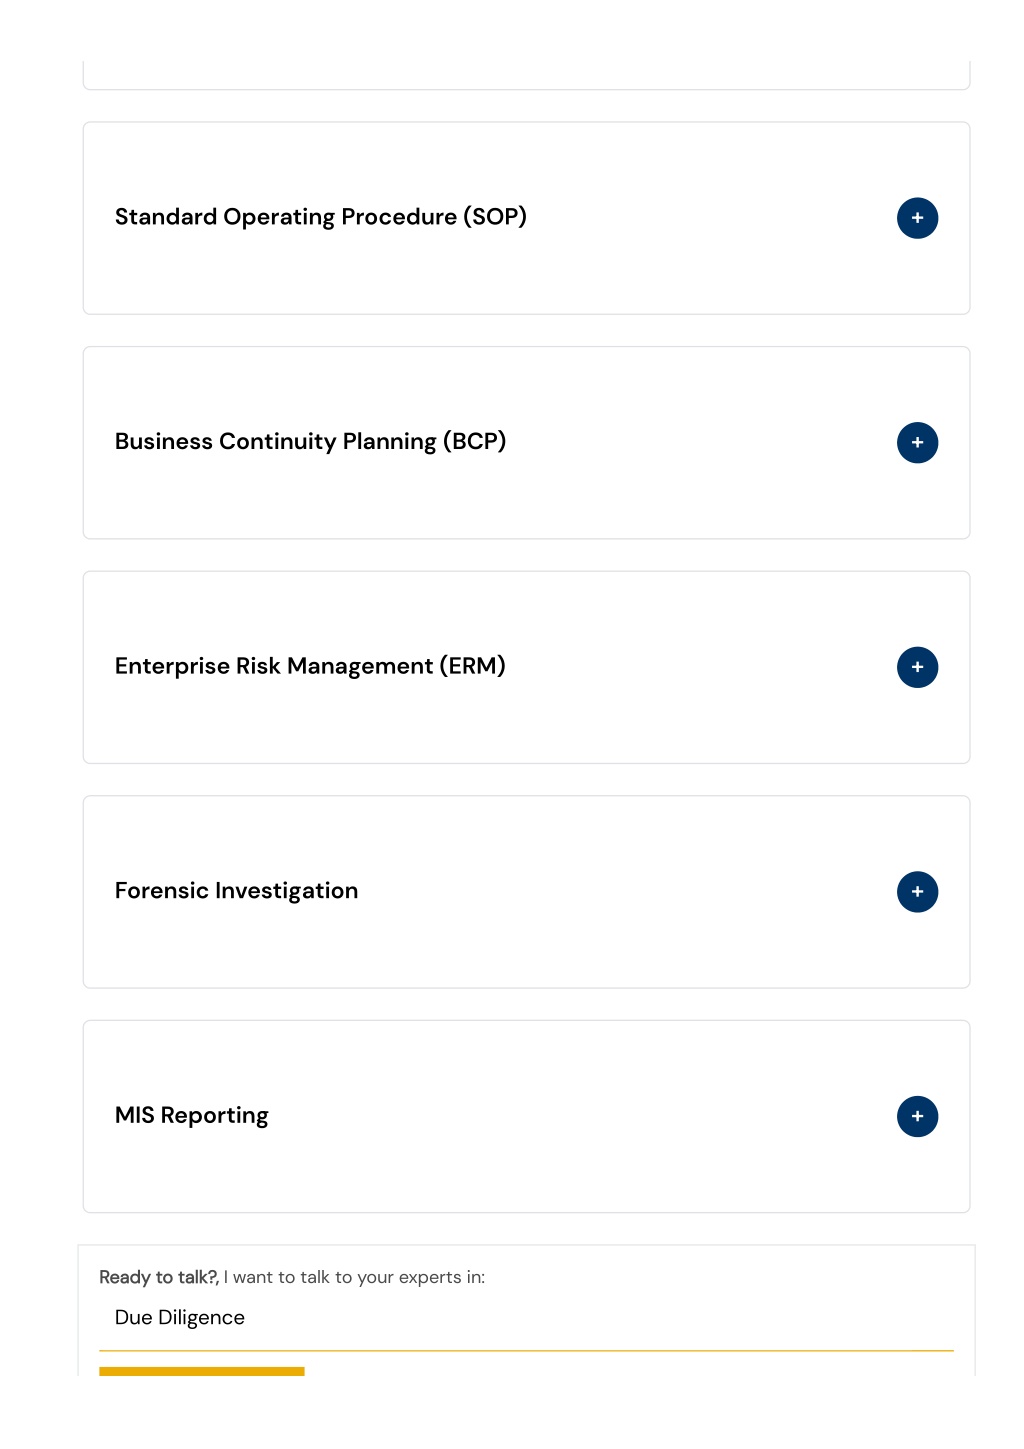Image resolution: width=1024 pixels, height=1449 pixels.
Task: Expand MIS Reporting using its plus icon
Action: [x=917, y=1116]
